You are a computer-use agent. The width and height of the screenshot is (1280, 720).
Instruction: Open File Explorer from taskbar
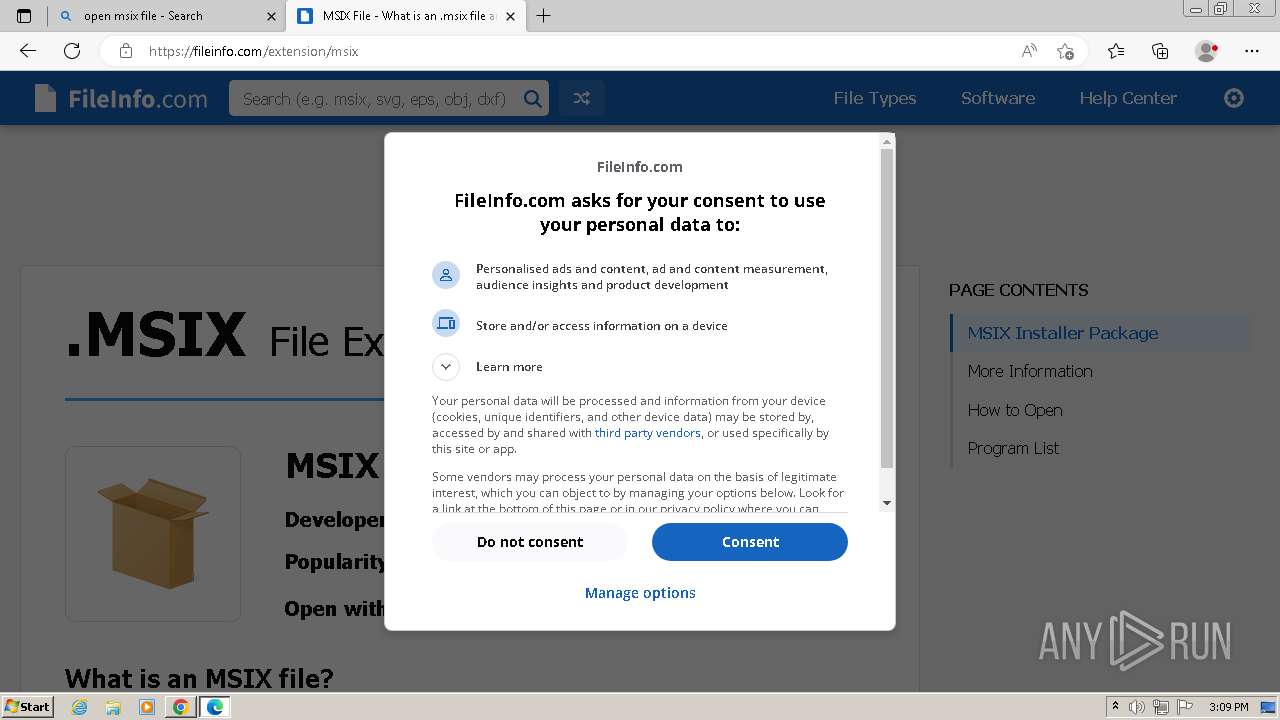coord(113,707)
